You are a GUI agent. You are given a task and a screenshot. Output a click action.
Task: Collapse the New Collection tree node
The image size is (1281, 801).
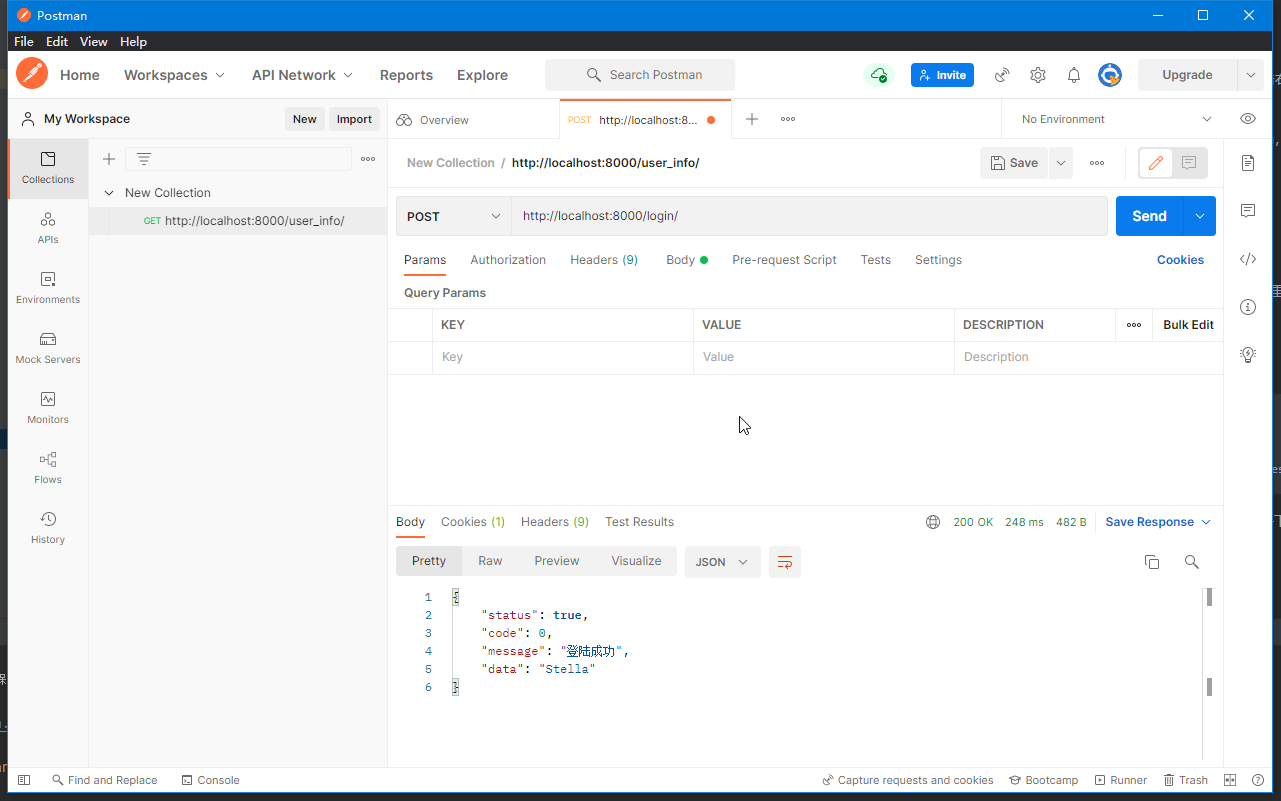(109, 193)
